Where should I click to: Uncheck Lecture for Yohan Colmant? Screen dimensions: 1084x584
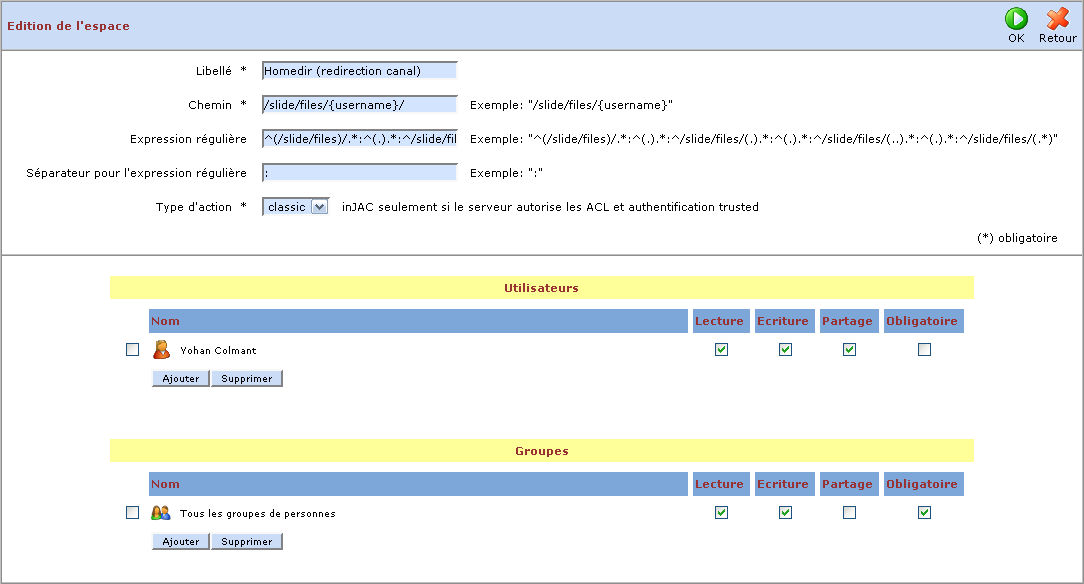tap(721, 350)
